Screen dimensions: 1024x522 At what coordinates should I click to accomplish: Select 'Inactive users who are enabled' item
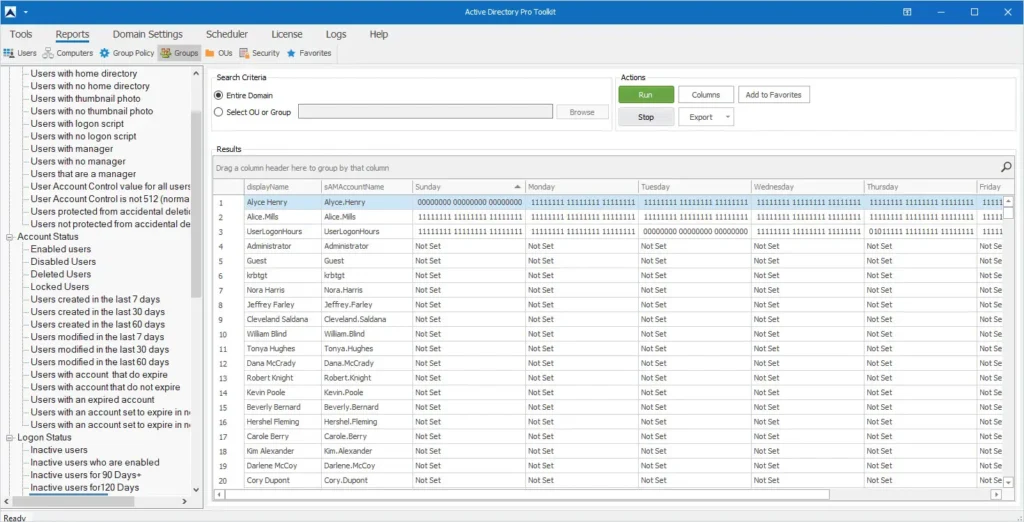click(x=95, y=462)
